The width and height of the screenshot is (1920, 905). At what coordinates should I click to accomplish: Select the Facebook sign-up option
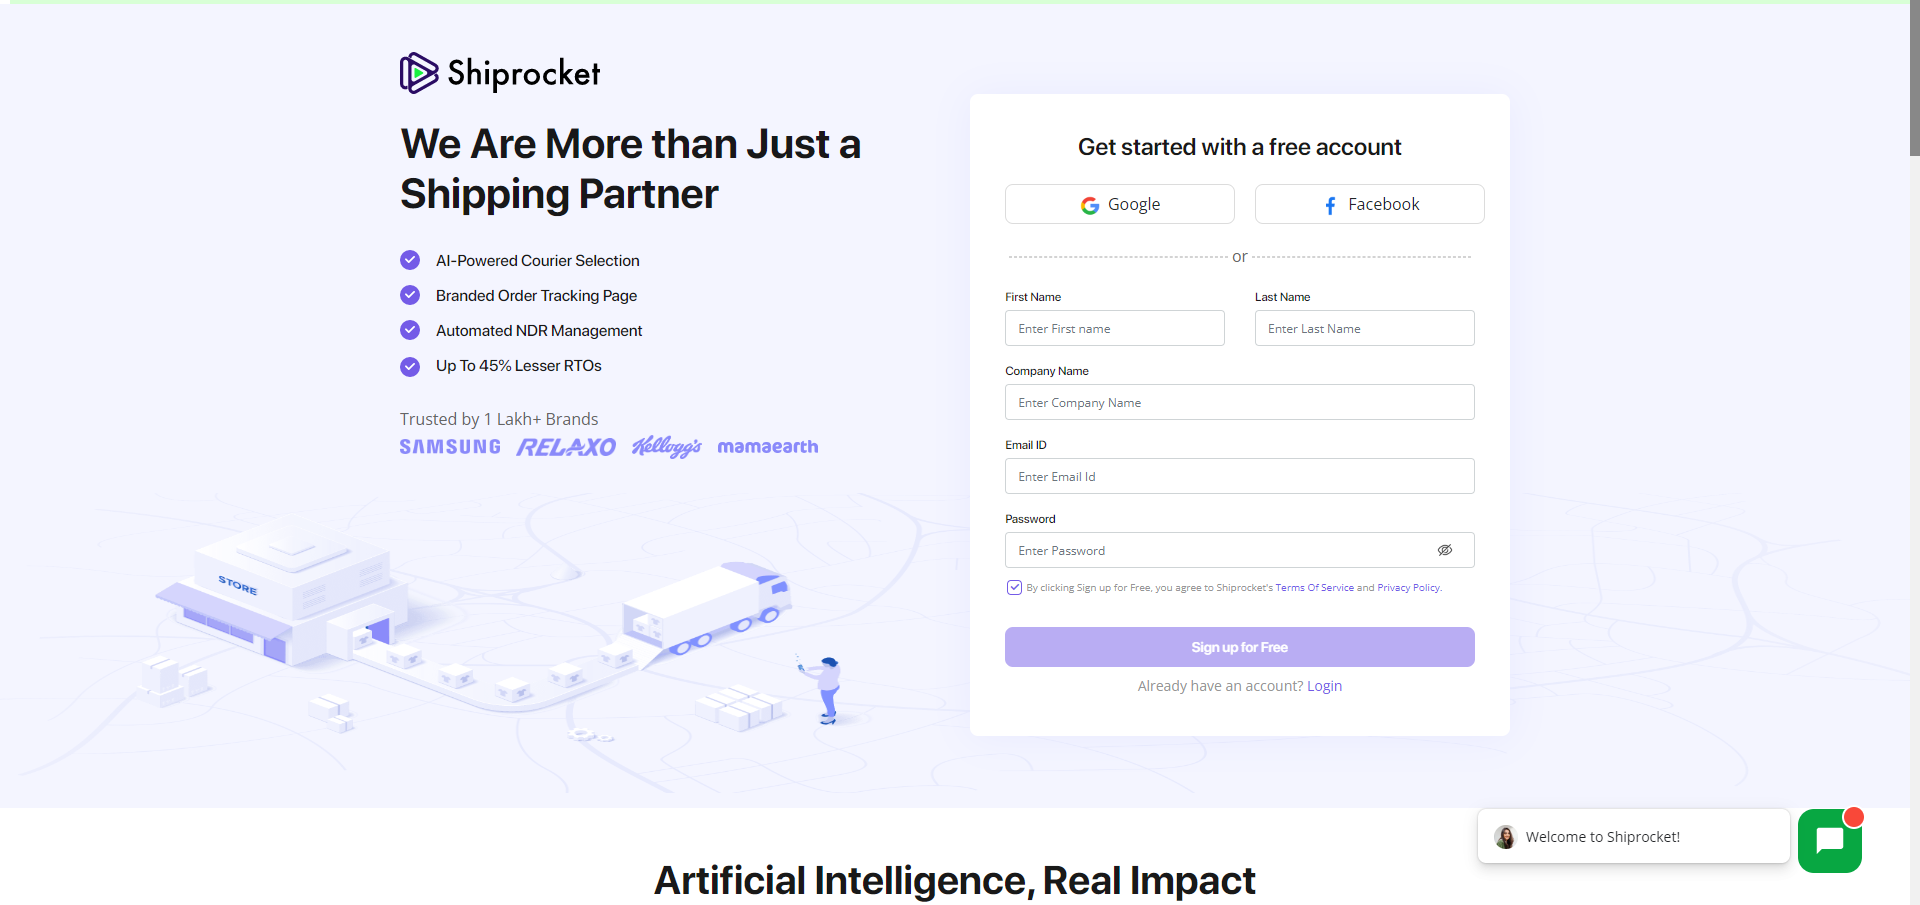click(1369, 204)
